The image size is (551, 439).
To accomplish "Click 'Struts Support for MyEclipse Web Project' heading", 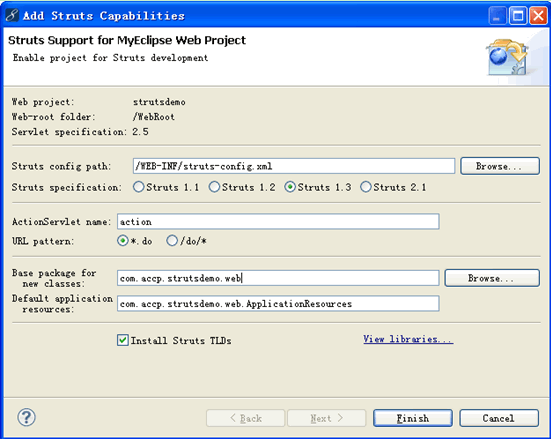I will (127, 40).
